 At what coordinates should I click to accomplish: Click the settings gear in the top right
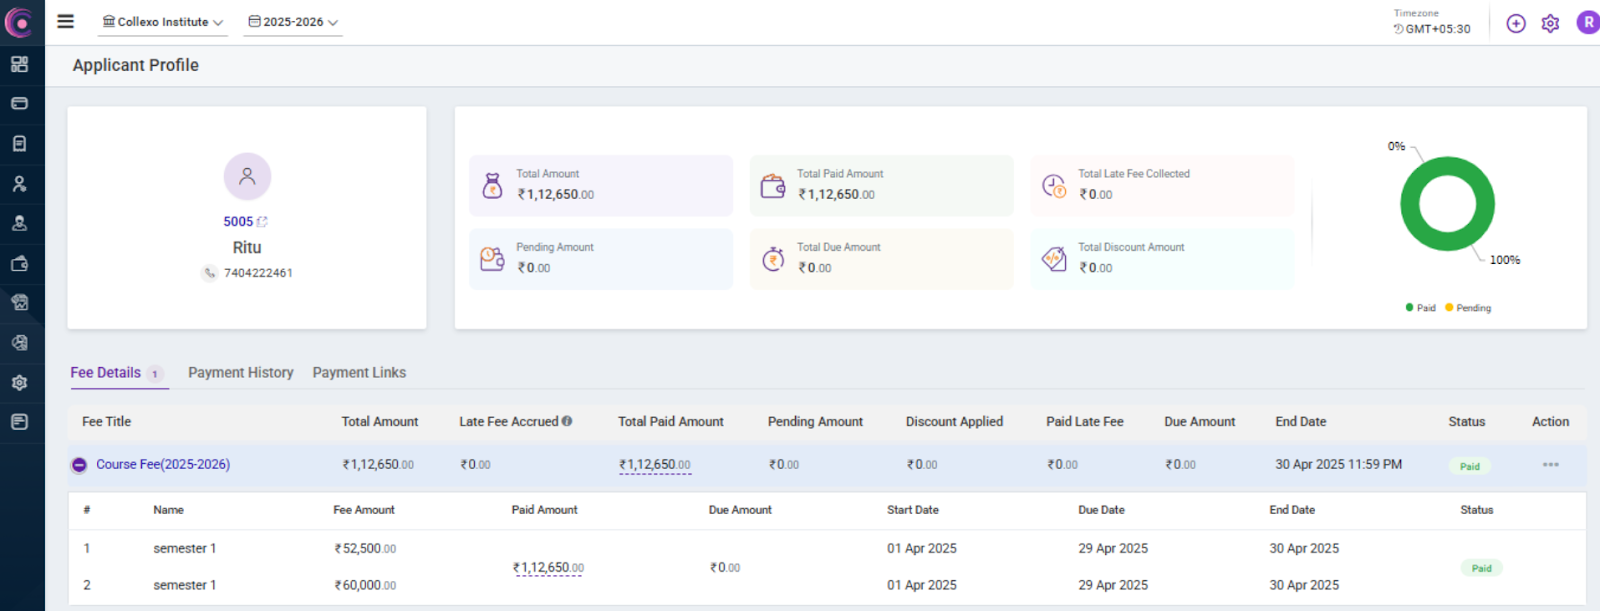[x=1550, y=23]
